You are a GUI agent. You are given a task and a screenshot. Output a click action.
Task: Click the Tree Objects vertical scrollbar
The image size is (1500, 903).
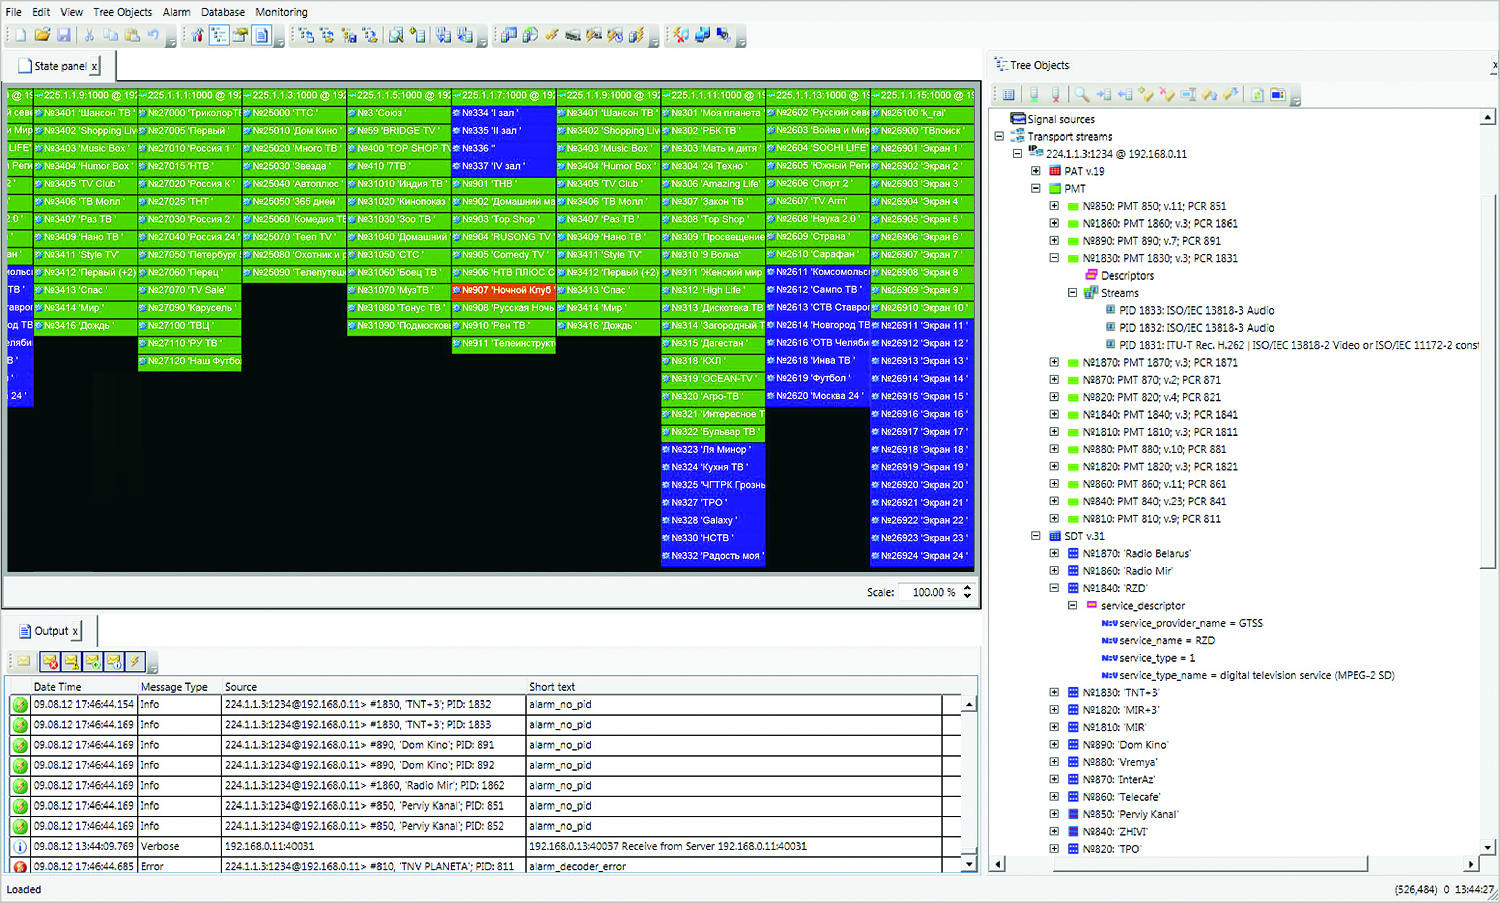coord(1488,482)
